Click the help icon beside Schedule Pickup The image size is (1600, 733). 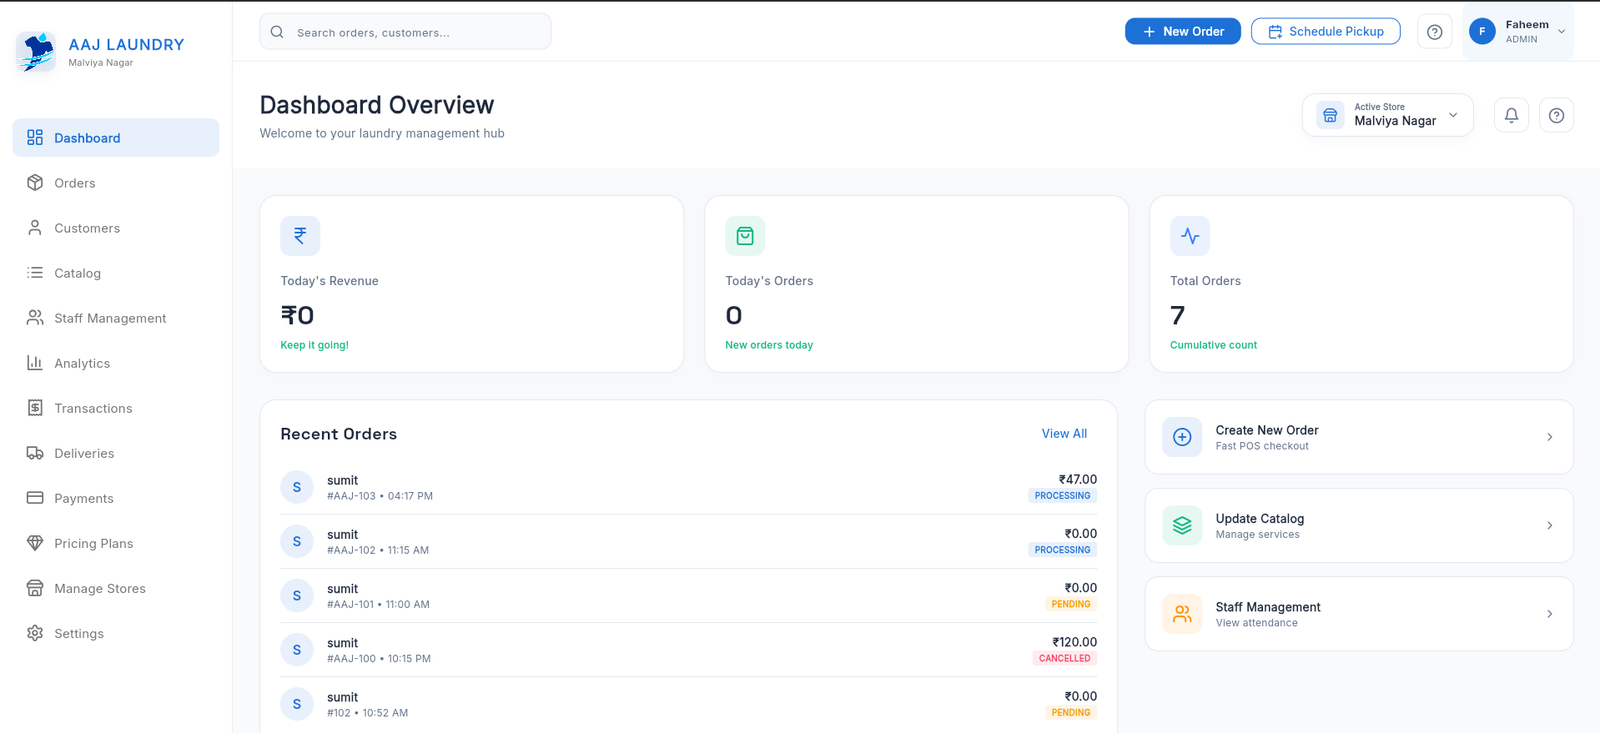click(1434, 32)
